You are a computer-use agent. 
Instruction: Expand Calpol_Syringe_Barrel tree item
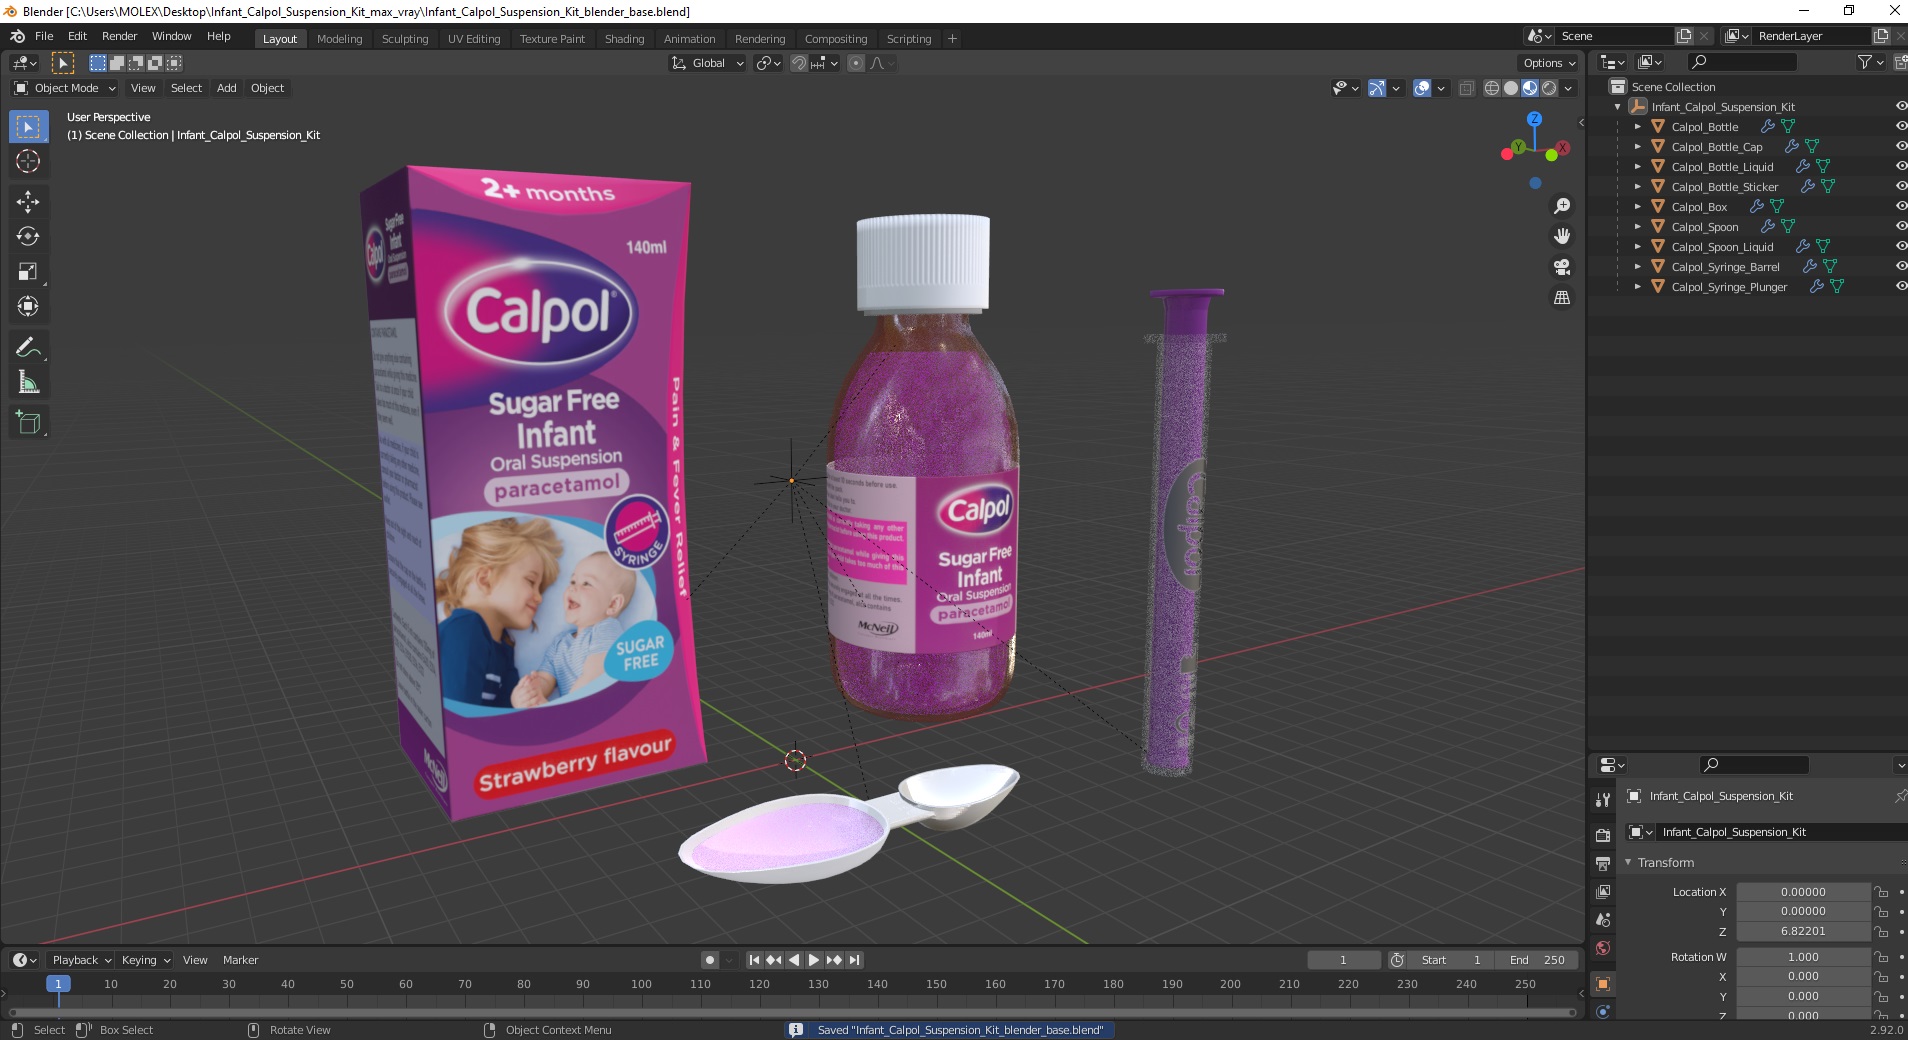pos(1637,267)
